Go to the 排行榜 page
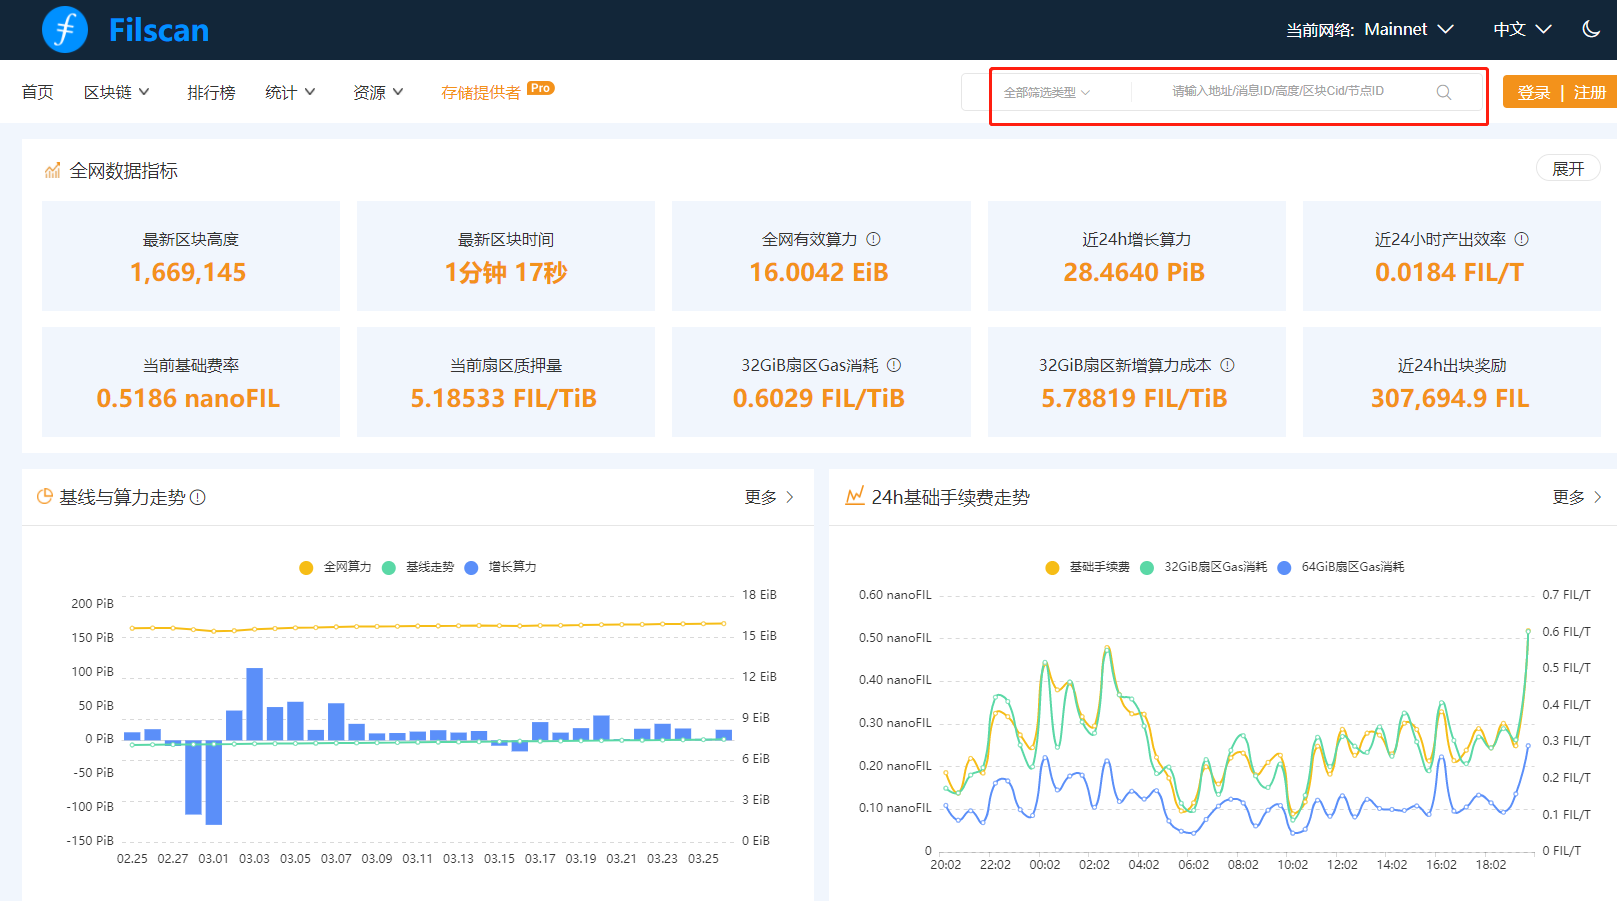 tap(211, 92)
